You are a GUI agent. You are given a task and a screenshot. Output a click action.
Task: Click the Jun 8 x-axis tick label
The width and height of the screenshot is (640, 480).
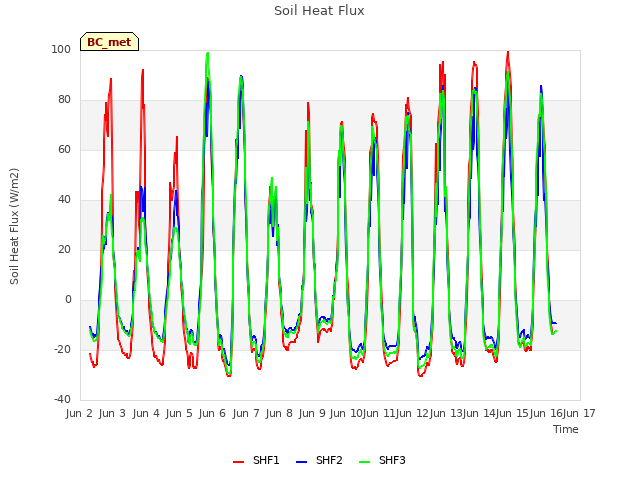click(x=279, y=413)
